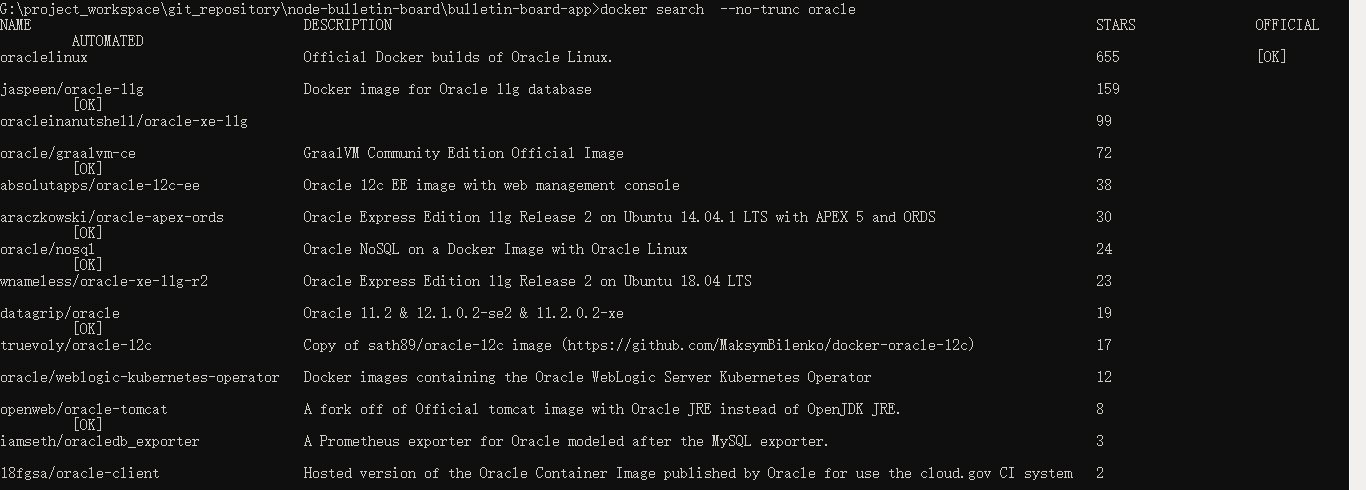This screenshot has height=490, width=1366.
Task: Click the datagrip/oracle image name
Action: [60, 313]
